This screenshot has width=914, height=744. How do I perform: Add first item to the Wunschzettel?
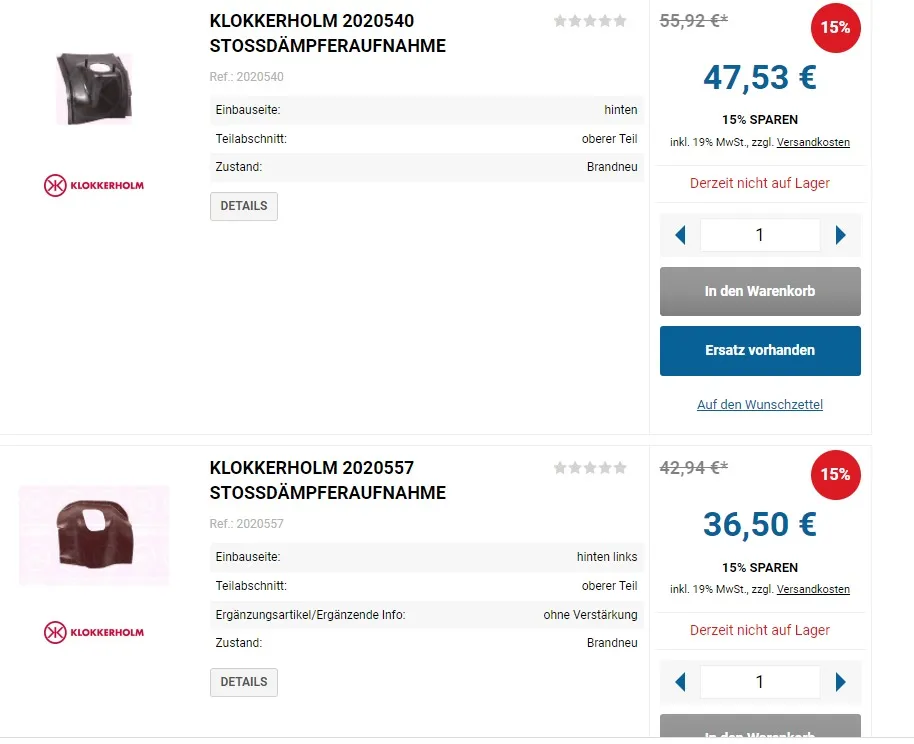(x=760, y=405)
